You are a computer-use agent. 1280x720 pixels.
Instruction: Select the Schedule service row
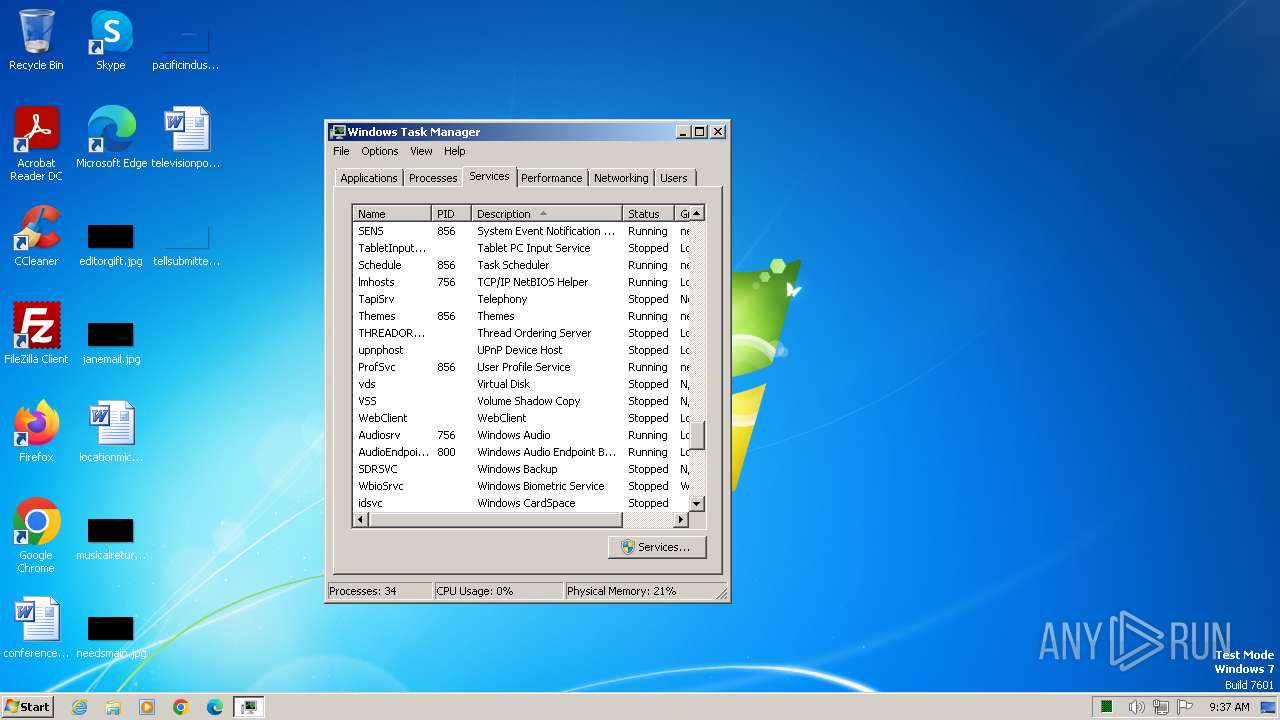[x=521, y=265]
